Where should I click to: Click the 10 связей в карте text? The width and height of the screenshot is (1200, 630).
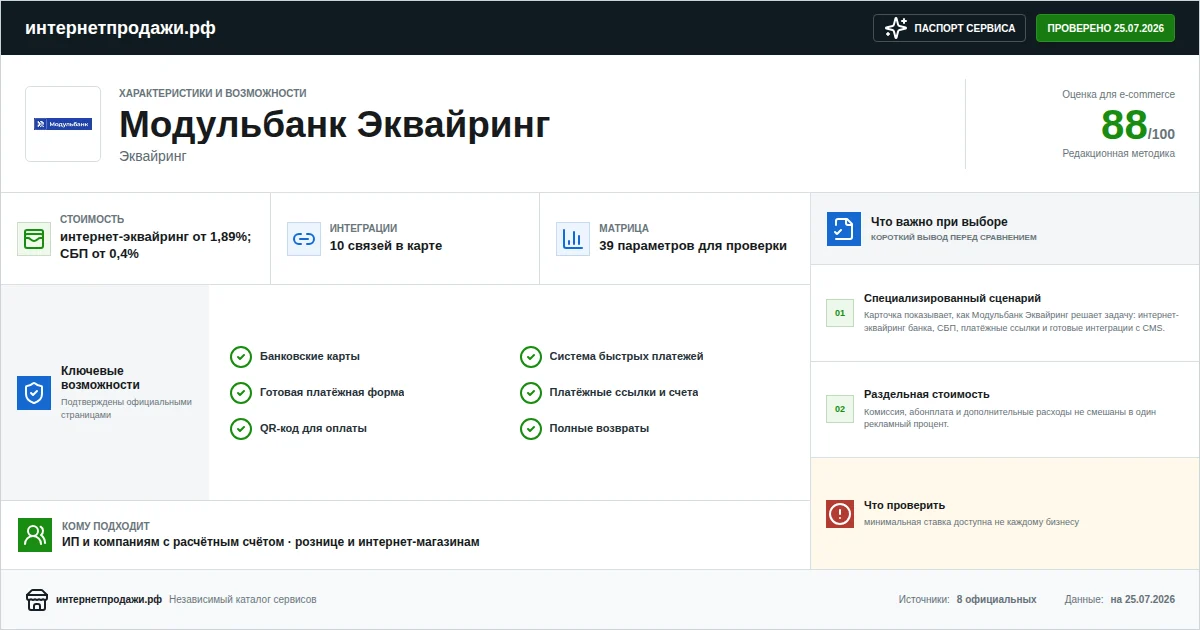point(386,246)
